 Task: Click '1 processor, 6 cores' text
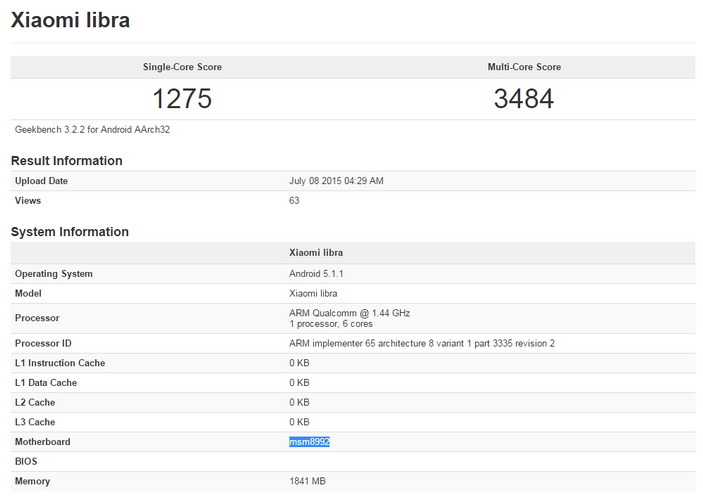(x=331, y=324)
